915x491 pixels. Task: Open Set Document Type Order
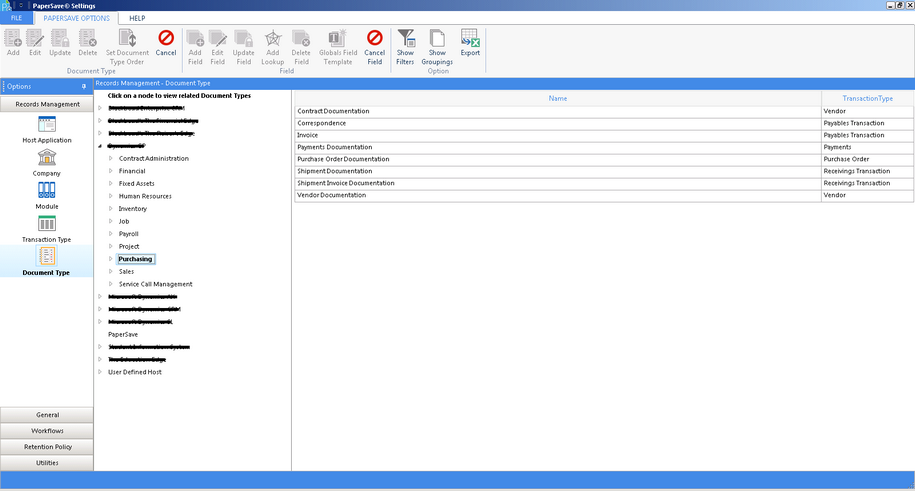(x=127, y=47)
